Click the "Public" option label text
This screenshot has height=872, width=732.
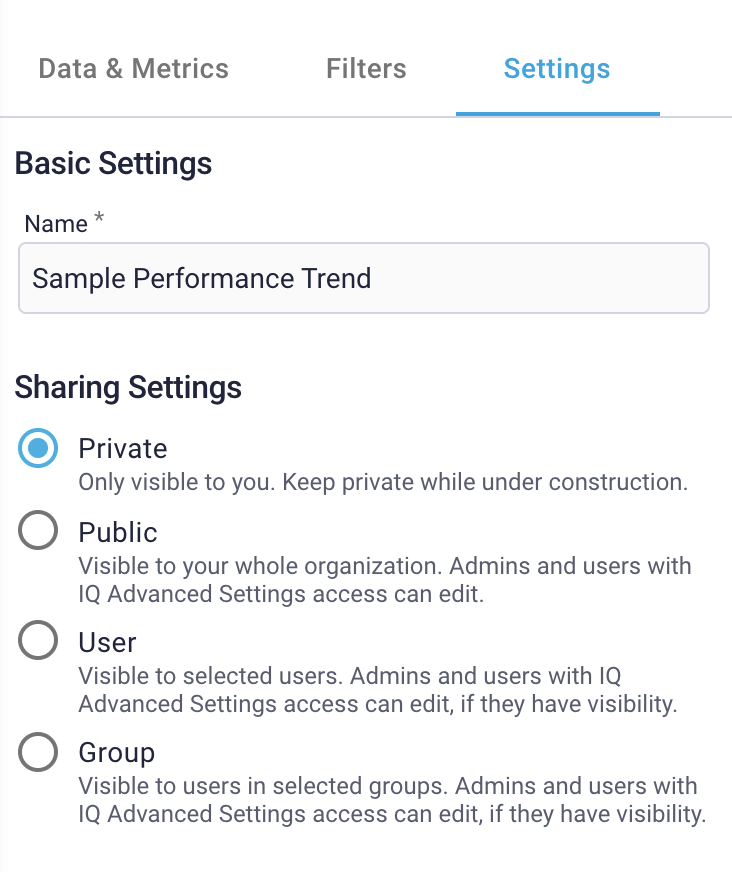coord(118,532)
